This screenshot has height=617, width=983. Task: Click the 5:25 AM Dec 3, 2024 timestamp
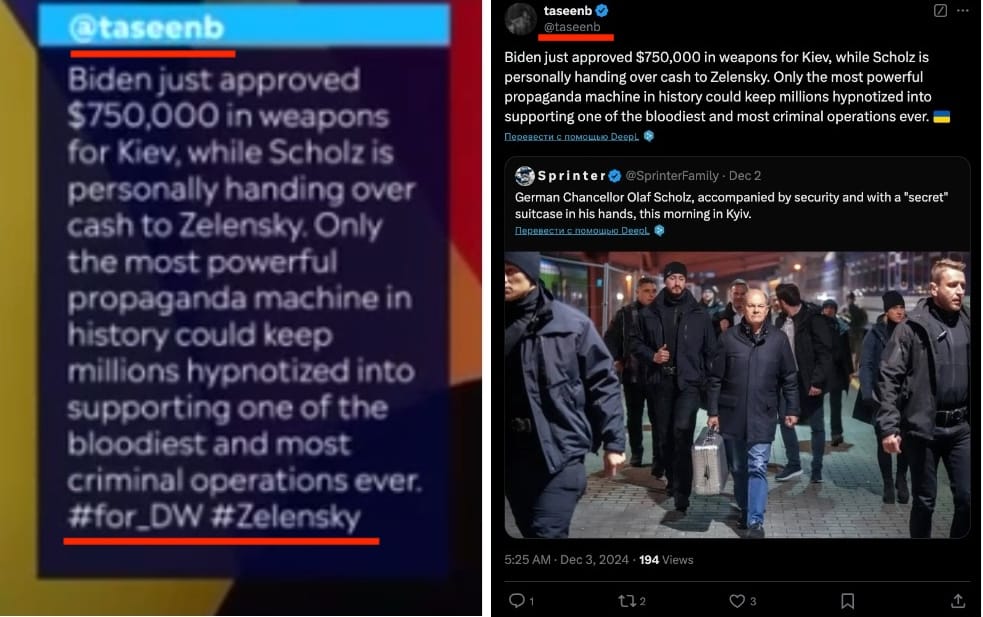tap(566, 559)
